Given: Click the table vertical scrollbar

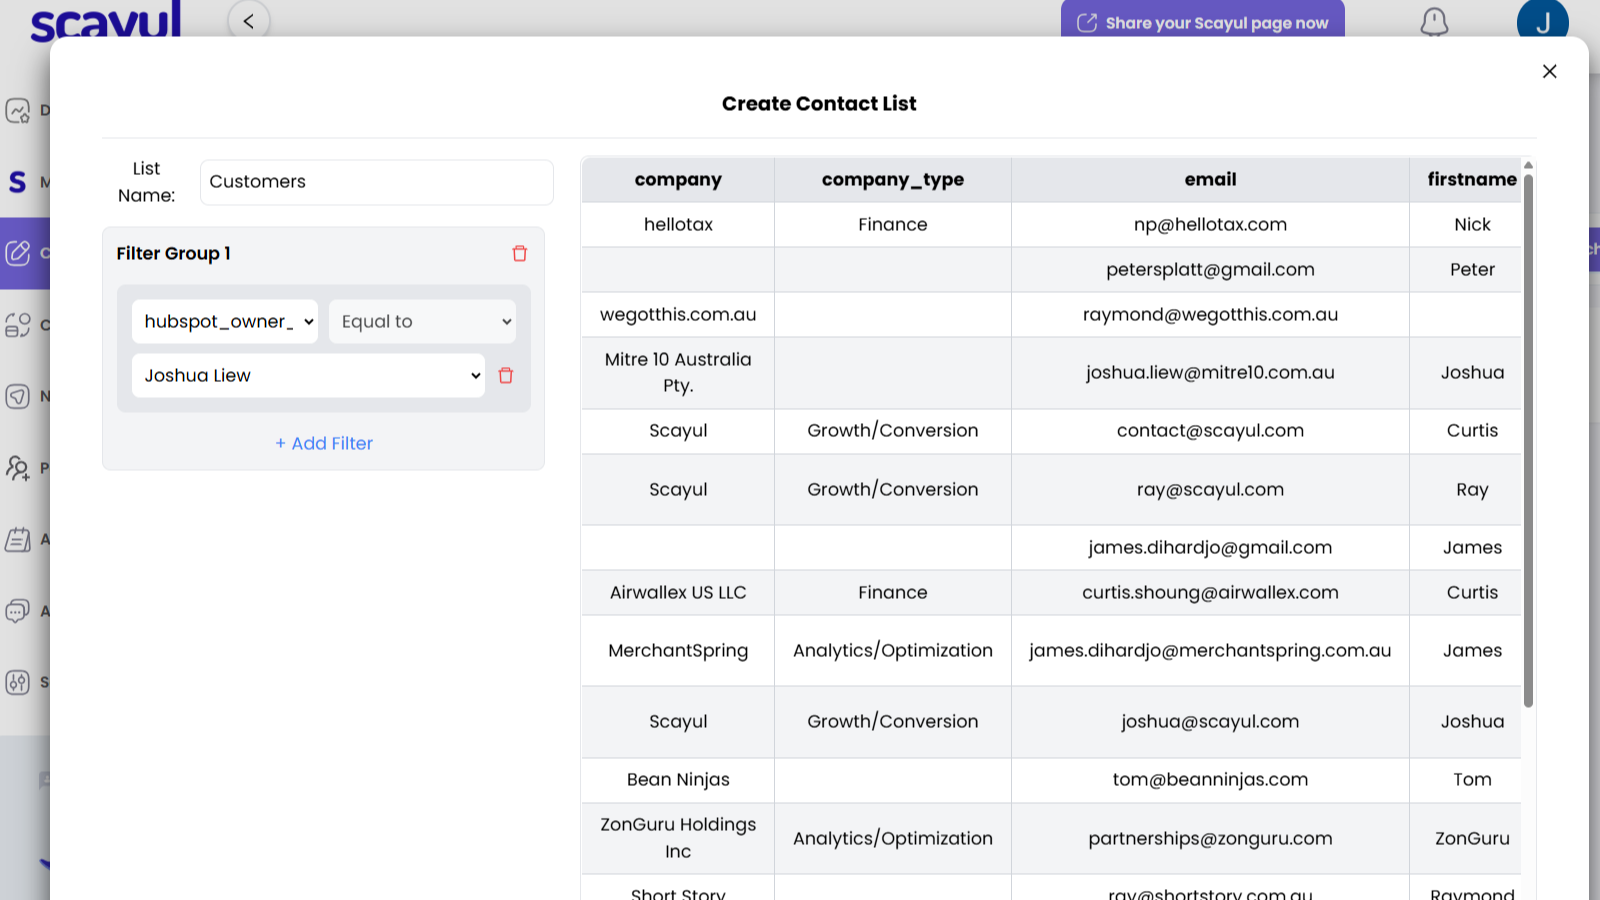Looking at the screenshot, I should (1528, 440).
